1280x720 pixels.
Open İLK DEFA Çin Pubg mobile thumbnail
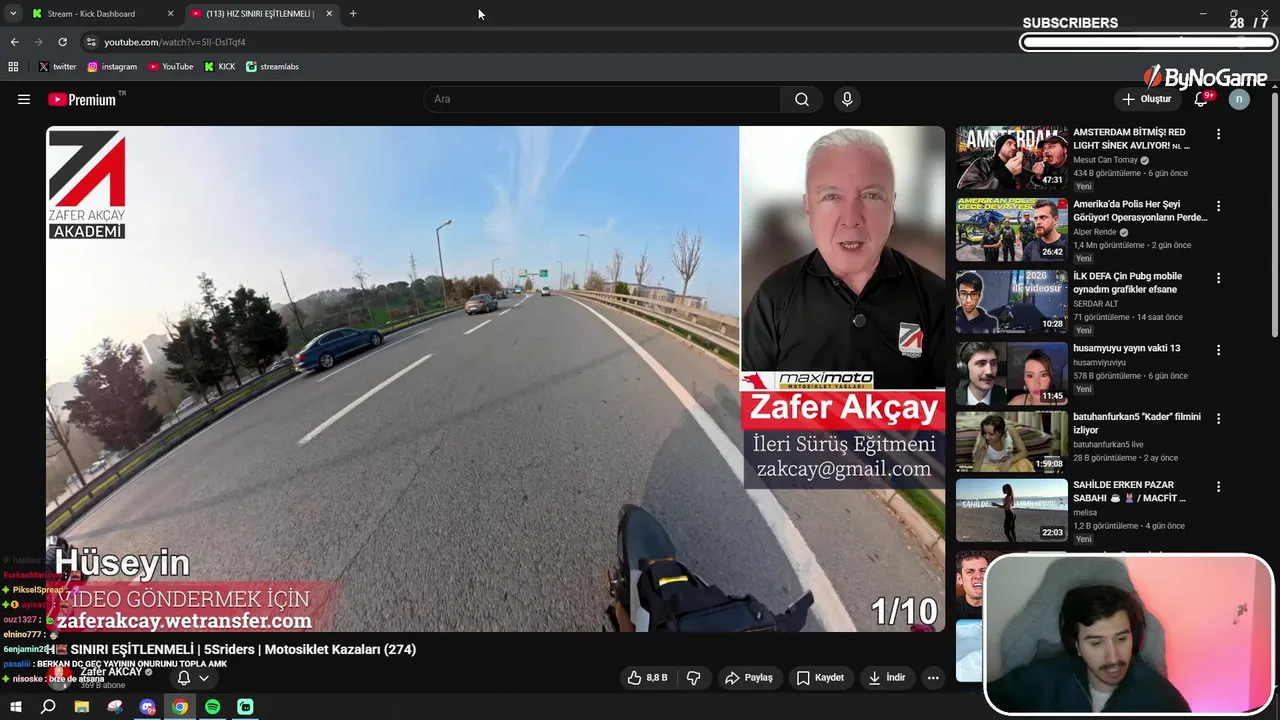[x=1012, y=301]
